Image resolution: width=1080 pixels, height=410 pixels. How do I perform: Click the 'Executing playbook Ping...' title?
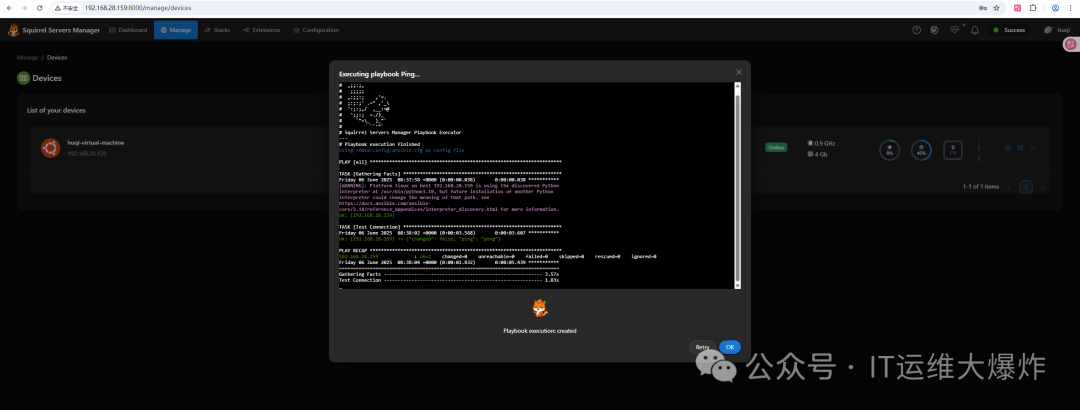379,74
